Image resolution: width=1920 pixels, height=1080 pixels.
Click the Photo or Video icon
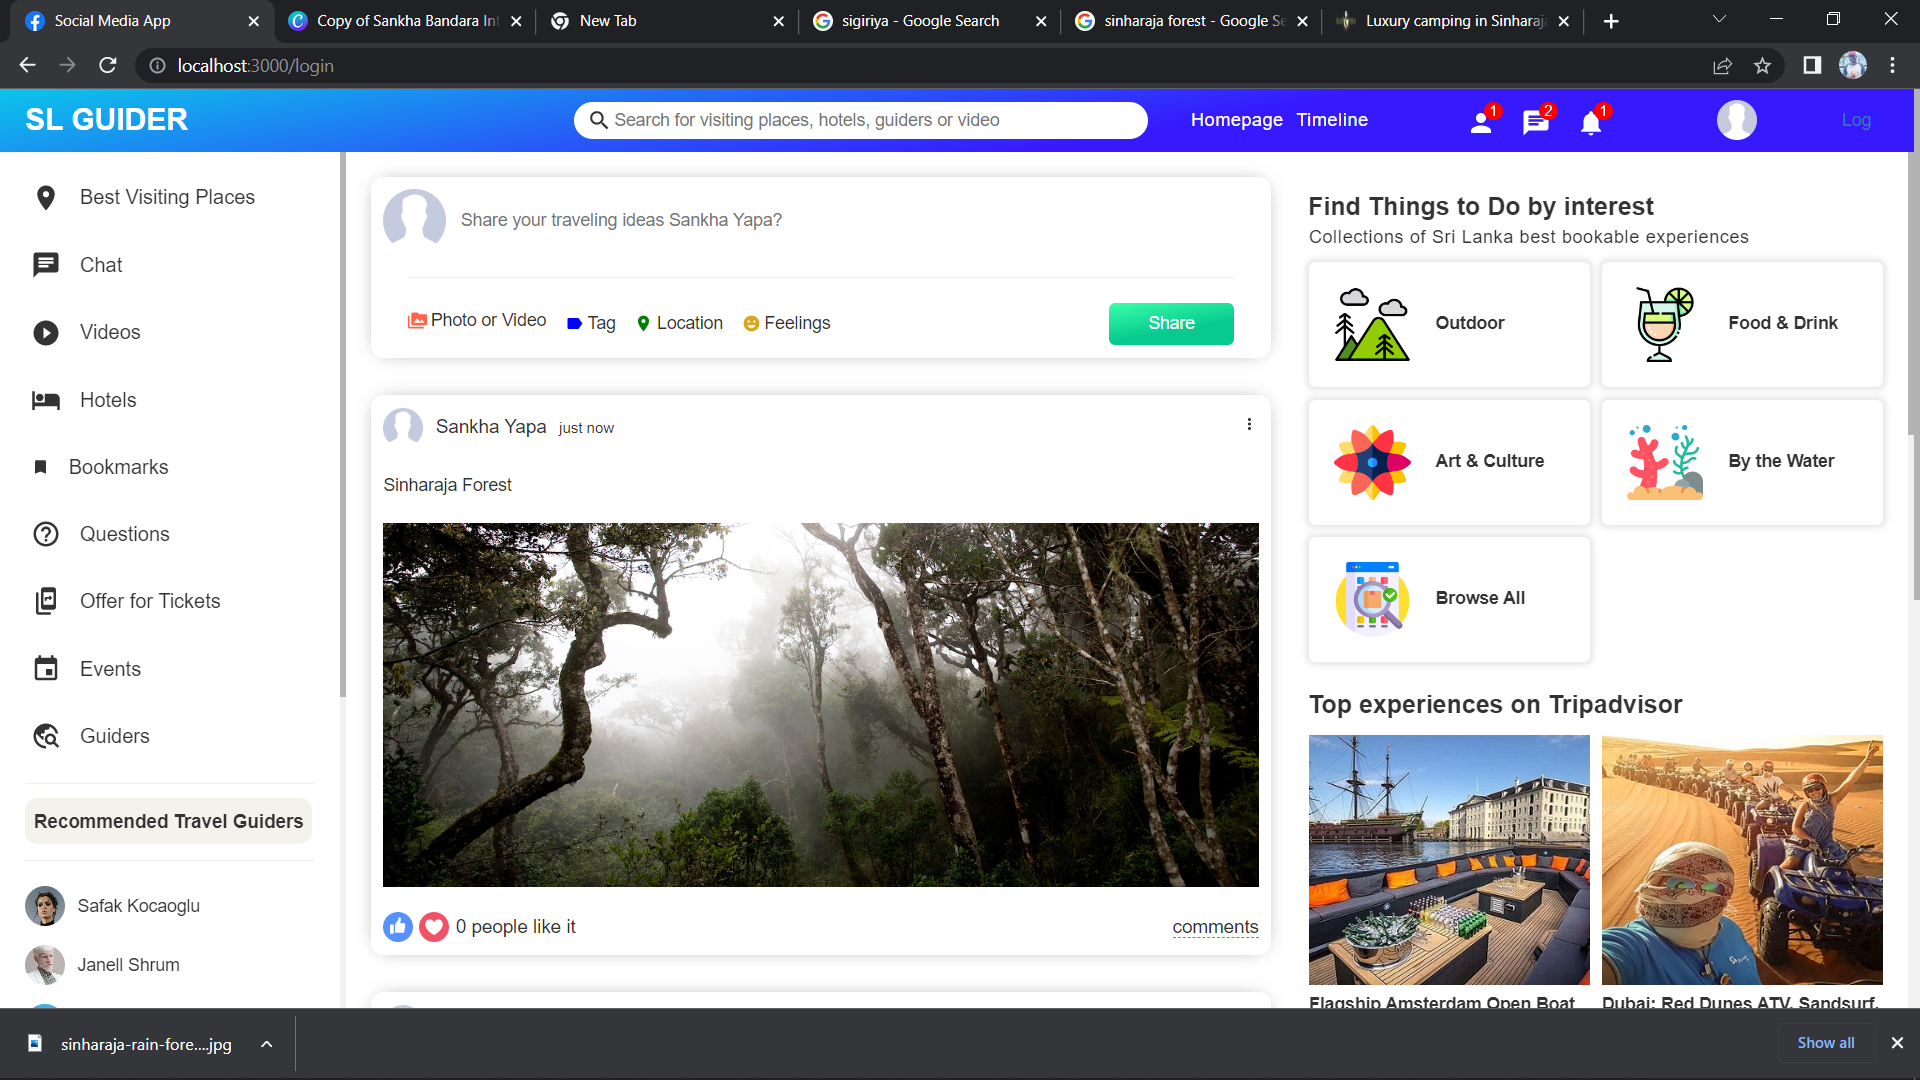click(418, 320)
